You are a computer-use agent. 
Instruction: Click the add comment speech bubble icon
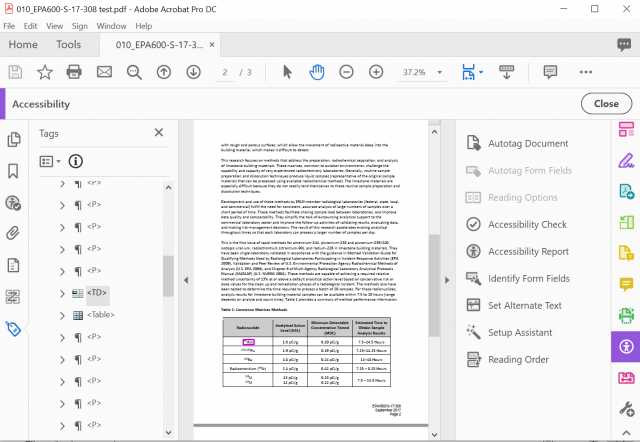point(549,72)
